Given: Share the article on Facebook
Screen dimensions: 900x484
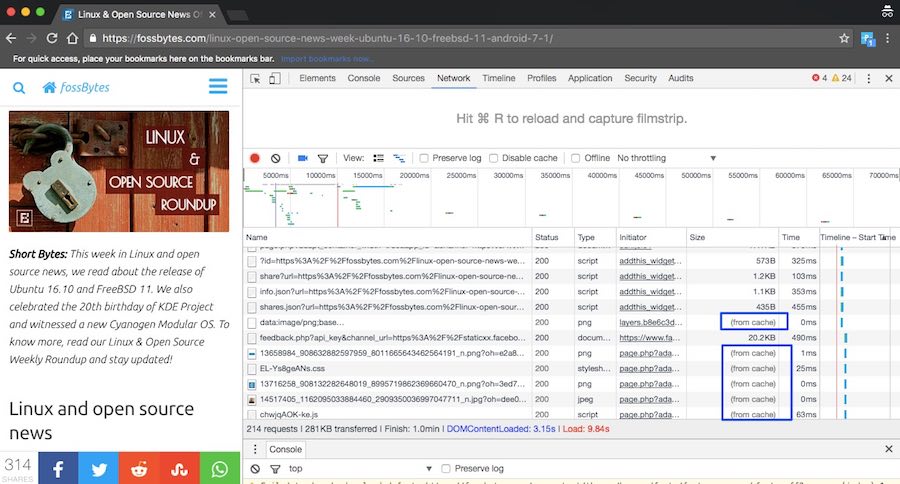Looking at the screenshot, I should click(x=58, y=468).
